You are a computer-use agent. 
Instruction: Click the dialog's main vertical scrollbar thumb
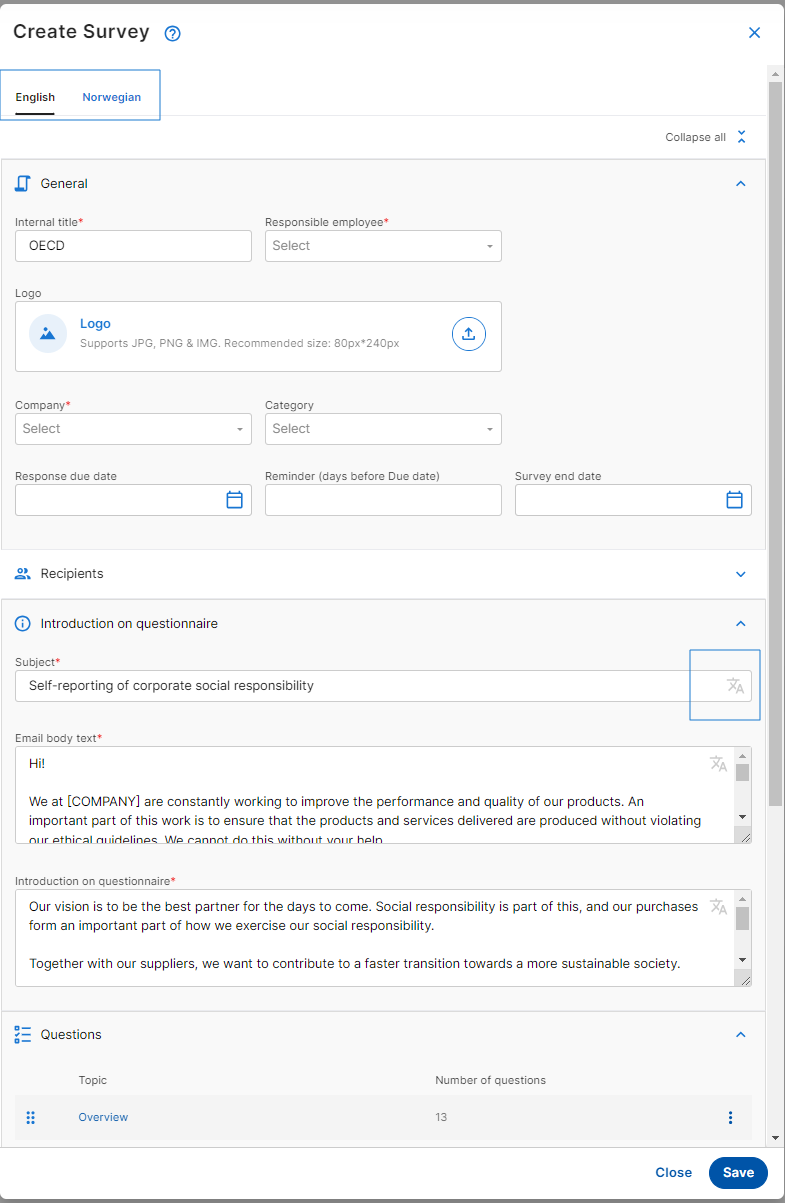[x=775, y=444]
